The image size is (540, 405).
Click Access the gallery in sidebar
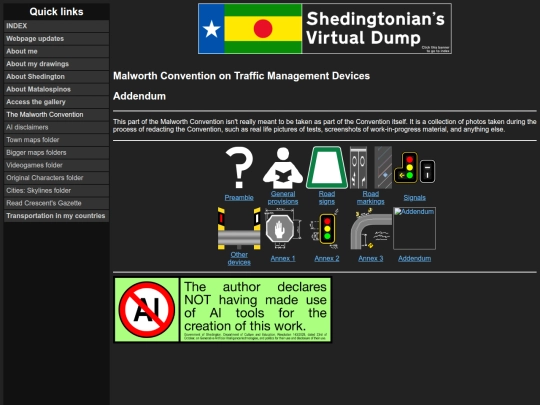click(56, 102)
